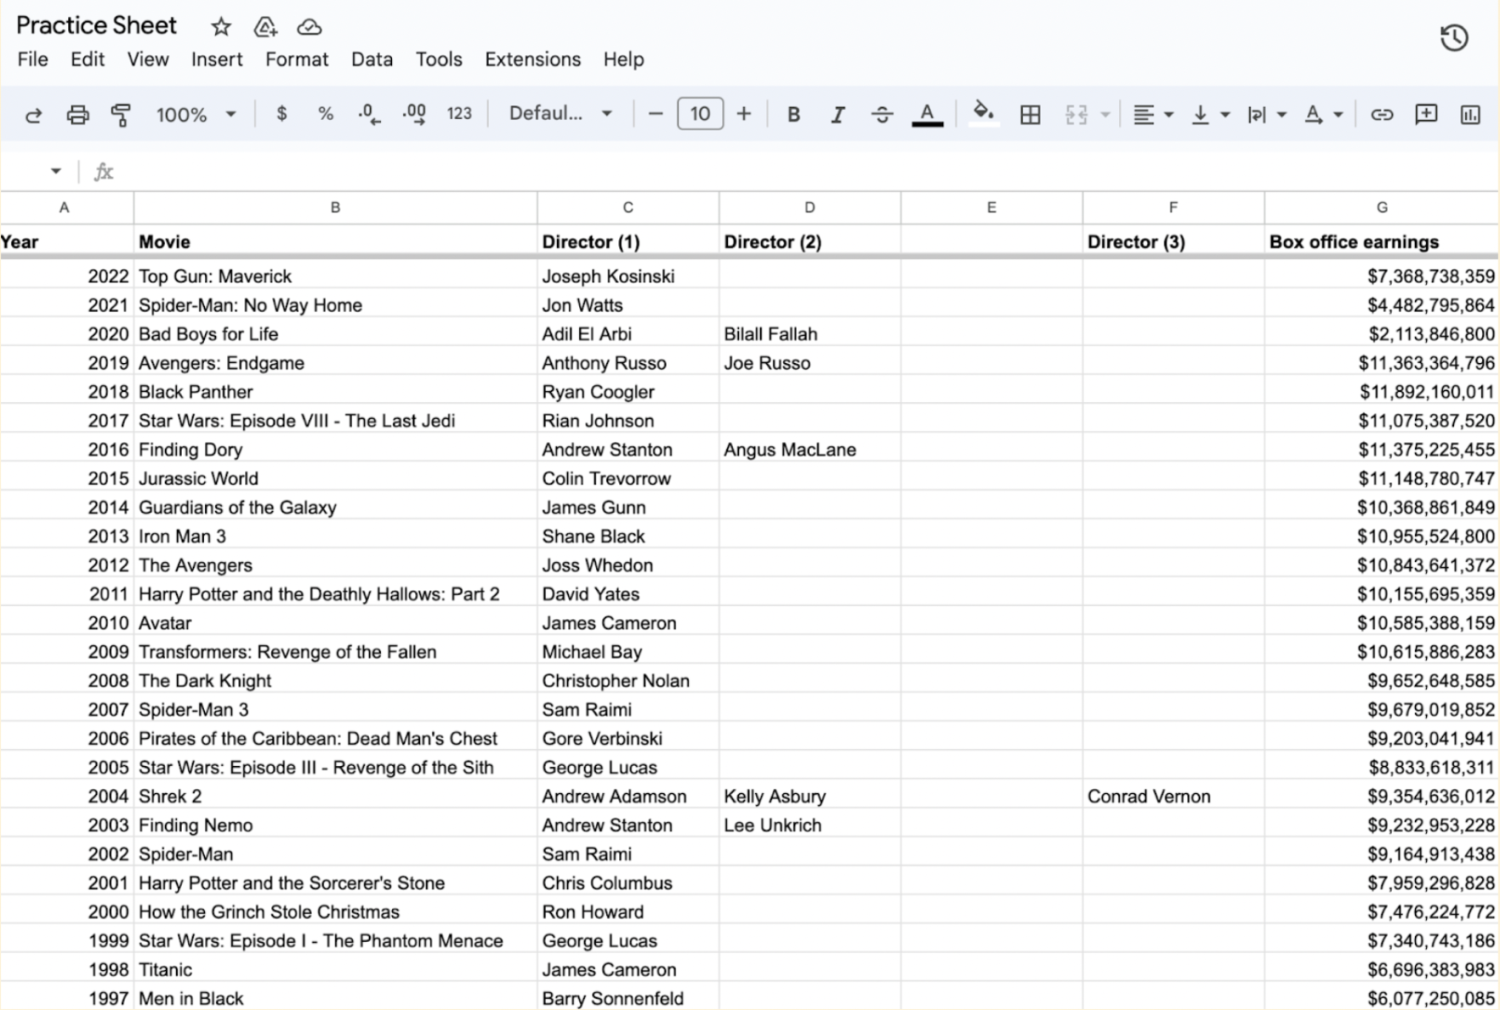Select the Box office earnings header cell

1382,241
